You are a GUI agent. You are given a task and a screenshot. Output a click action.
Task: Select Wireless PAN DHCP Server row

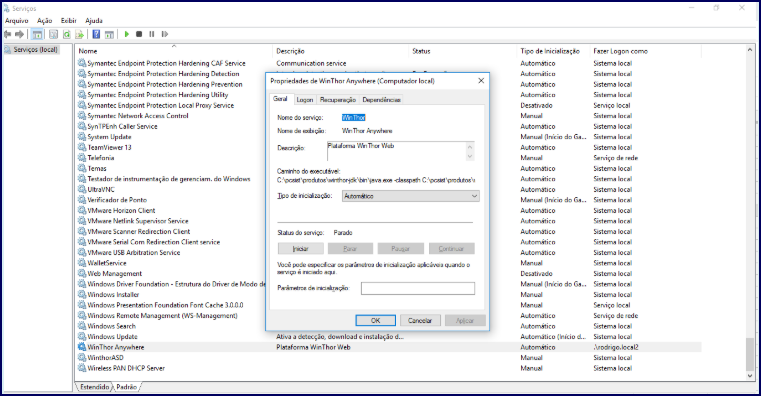[126, 368]
